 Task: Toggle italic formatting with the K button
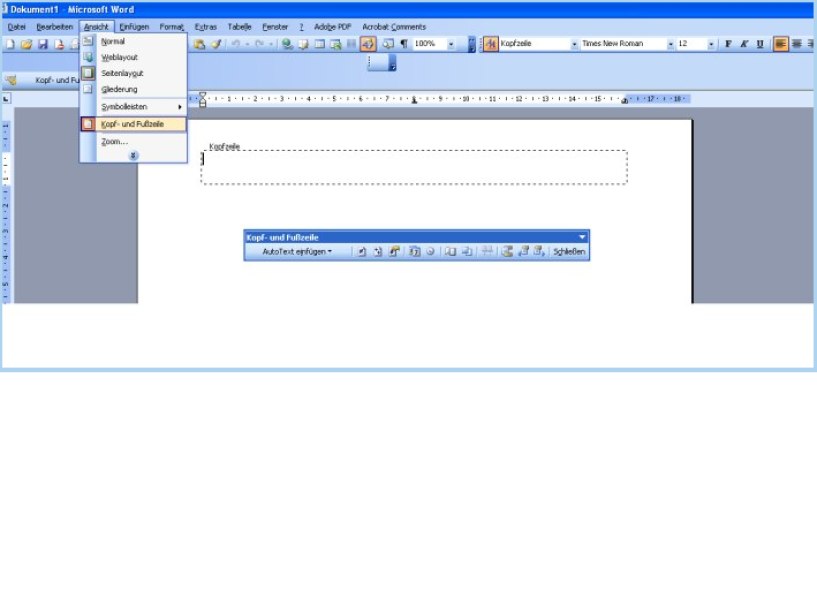click(744, 44)
